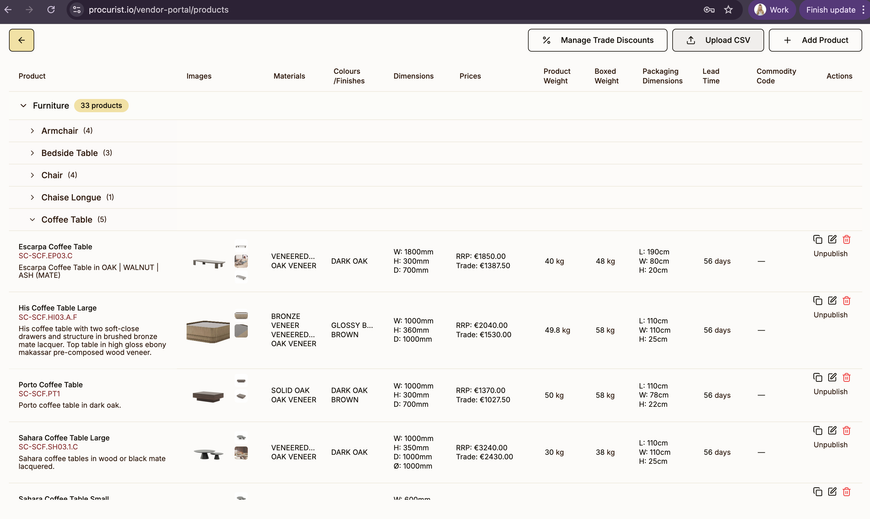Open Manage Trade Discounts
This screenshot has width=870, height=519.
(598, 40)
